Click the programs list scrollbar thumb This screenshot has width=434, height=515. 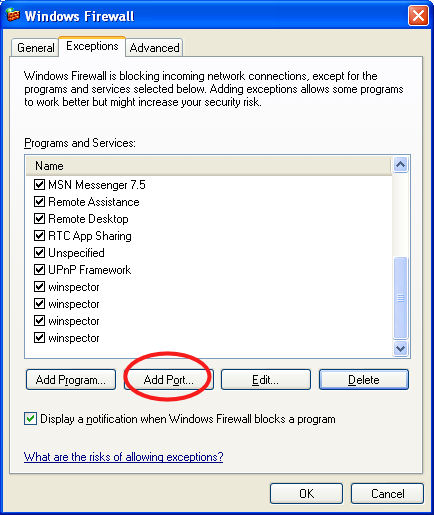(400, 298)
